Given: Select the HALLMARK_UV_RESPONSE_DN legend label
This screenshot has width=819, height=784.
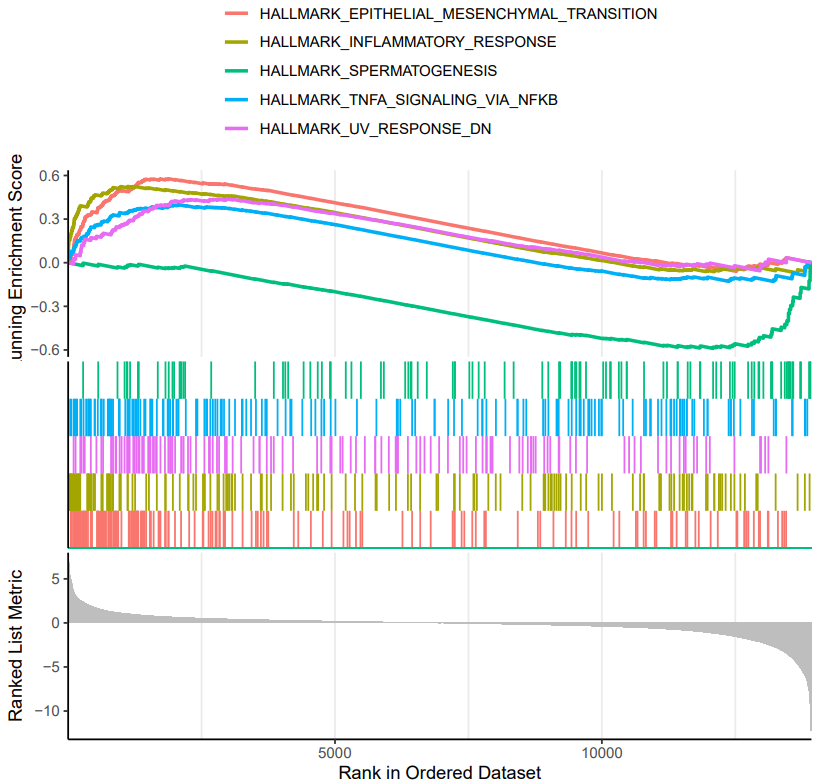Looking at the screenshot, I should coord(376,128).
